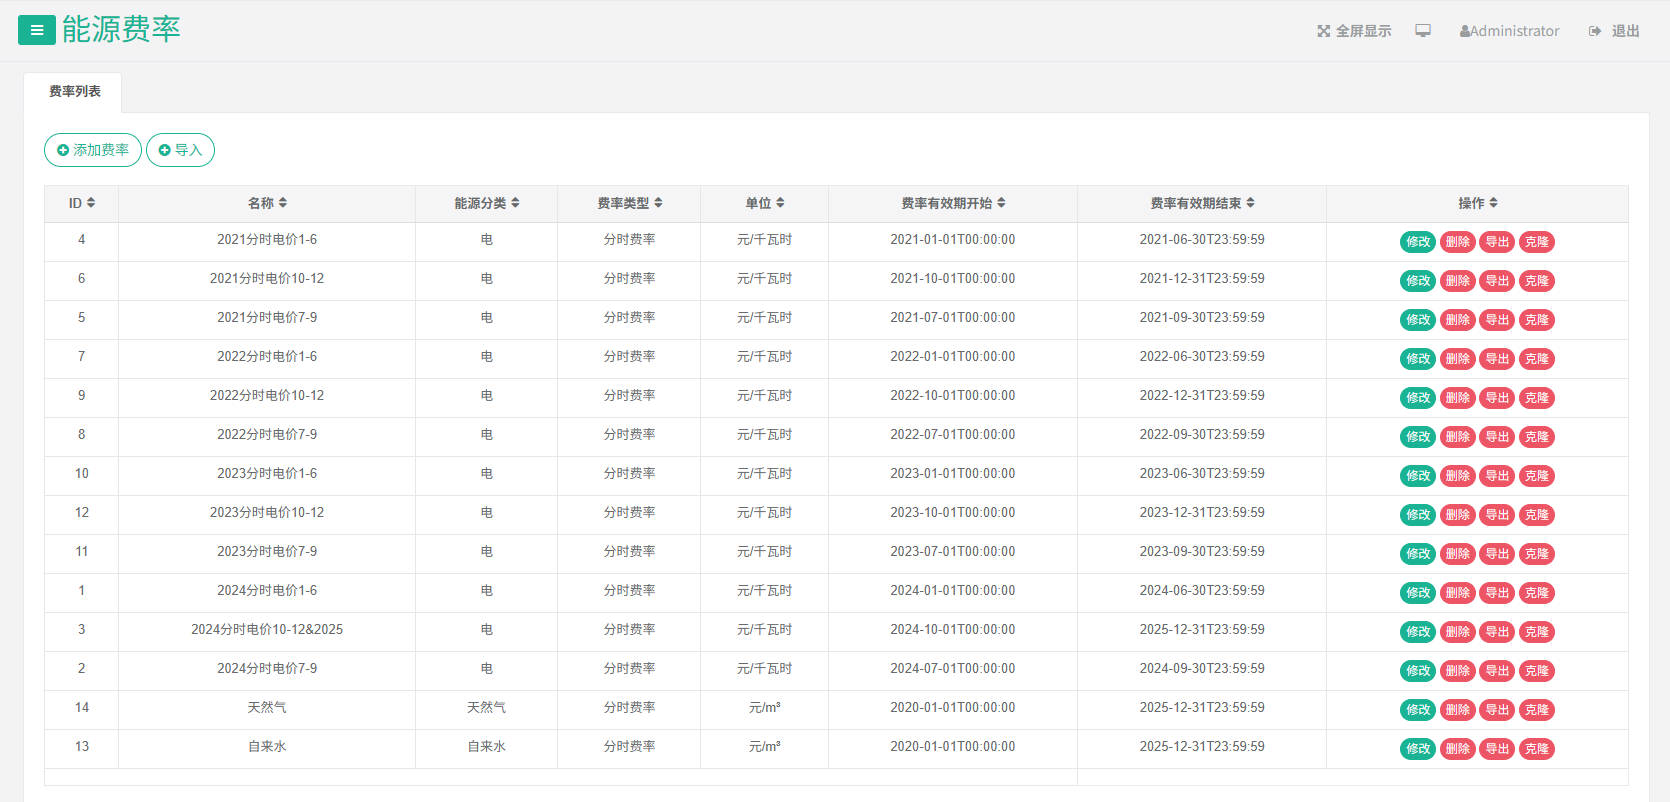Screen dimensions: 1670x802
Task: Click the fullscreen display icon
Action: [x=1324, y=31]
